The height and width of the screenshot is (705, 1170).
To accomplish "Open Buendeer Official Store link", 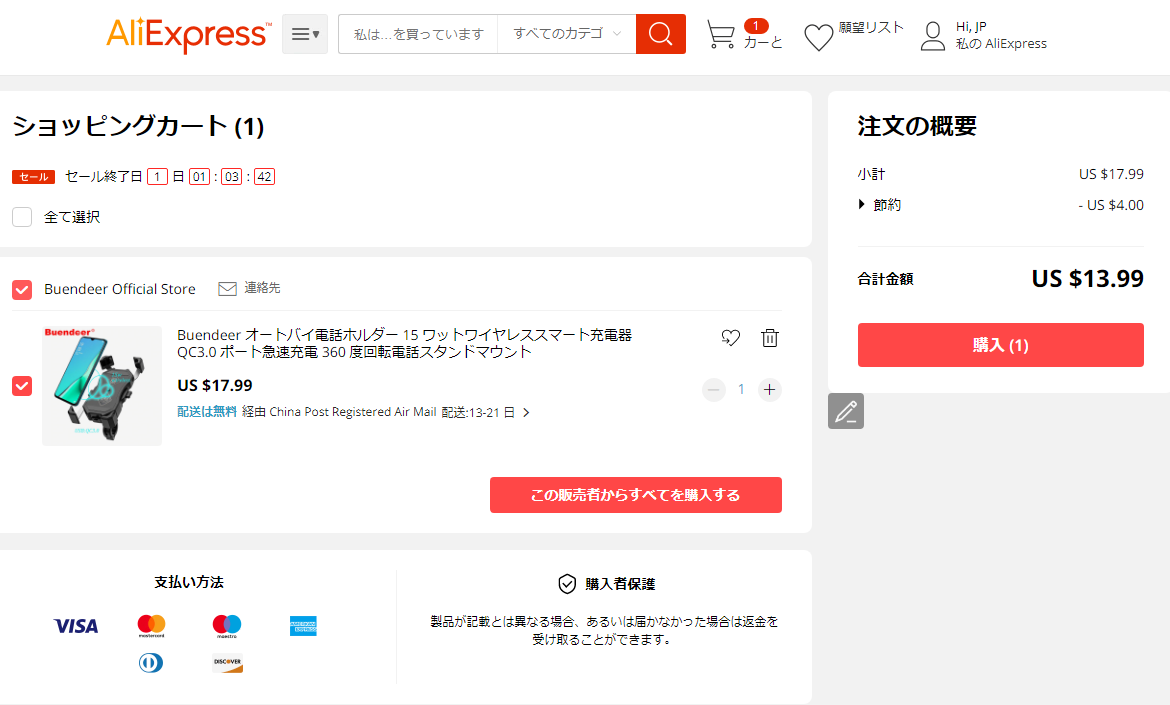I will [119, 289].
